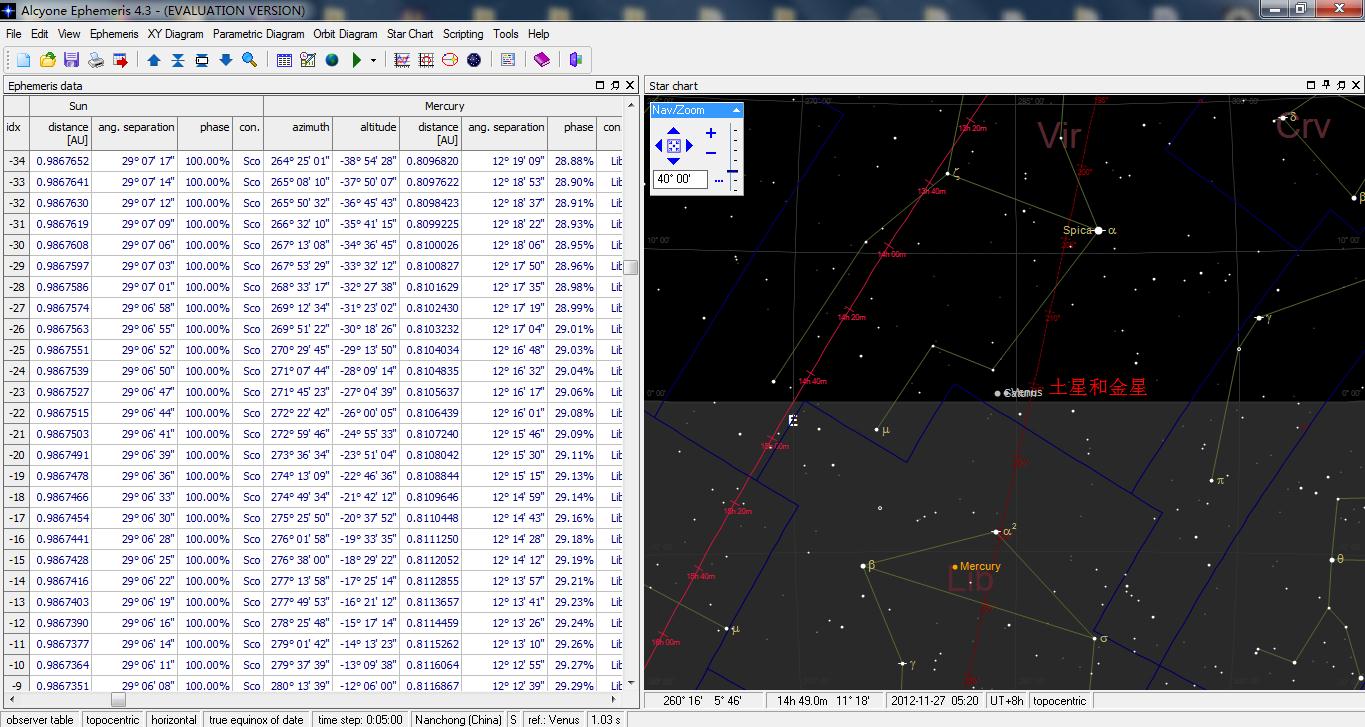The width and height of the screenshot is (1365, 727).
Task: Click the blue down arrow toolbar icon
Action: [x=226, y=60]
